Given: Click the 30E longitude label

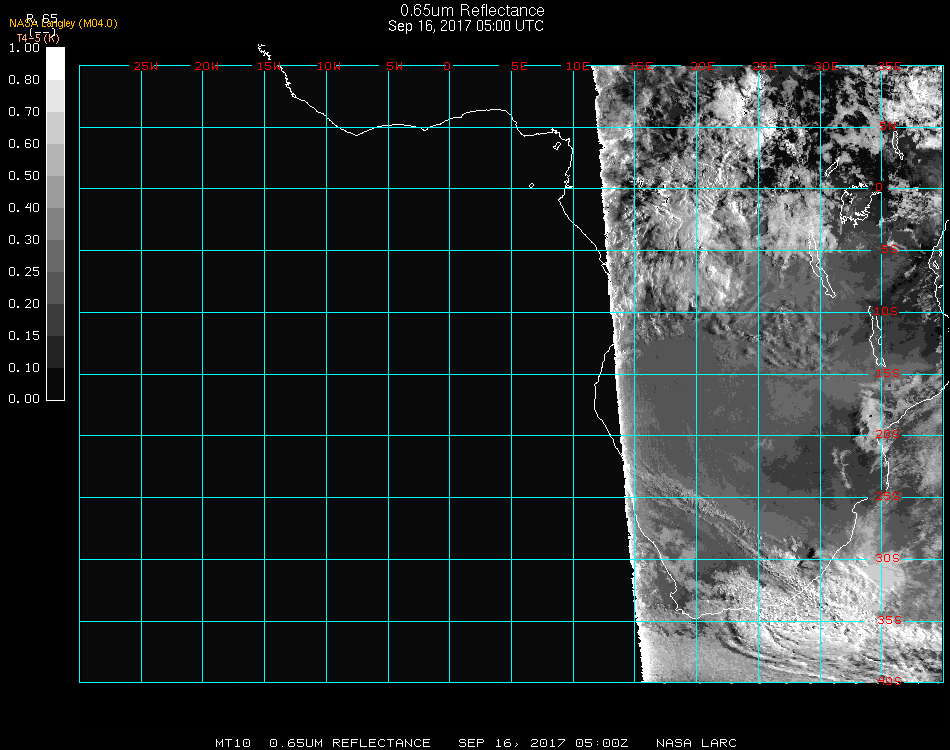Looking at the screenshot, I should click(x=826, y=66).
